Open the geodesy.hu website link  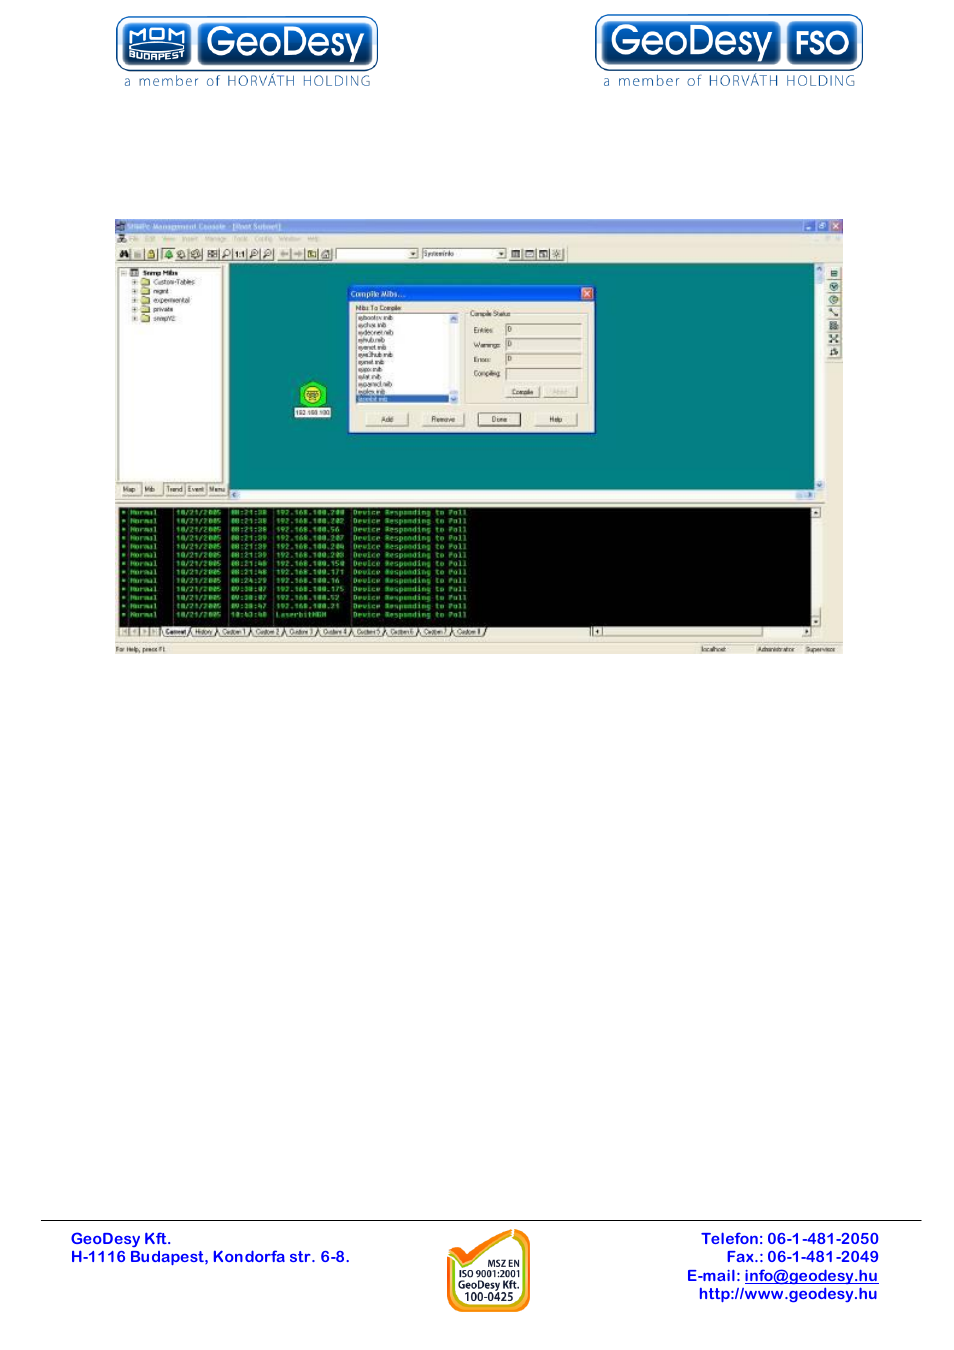coord(788,1294)
